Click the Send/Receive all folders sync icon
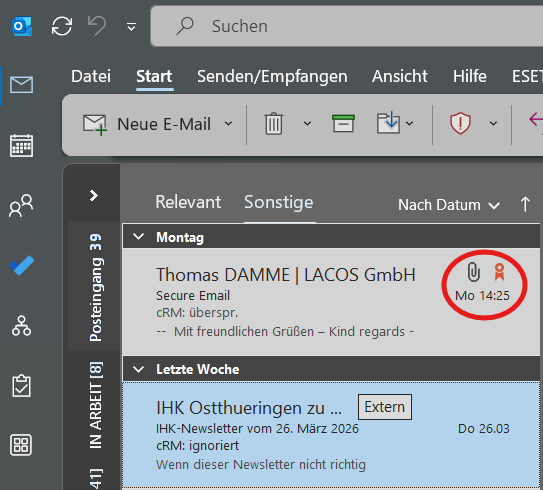This screenshot has width=543, height=490. (x=62, y=26)
